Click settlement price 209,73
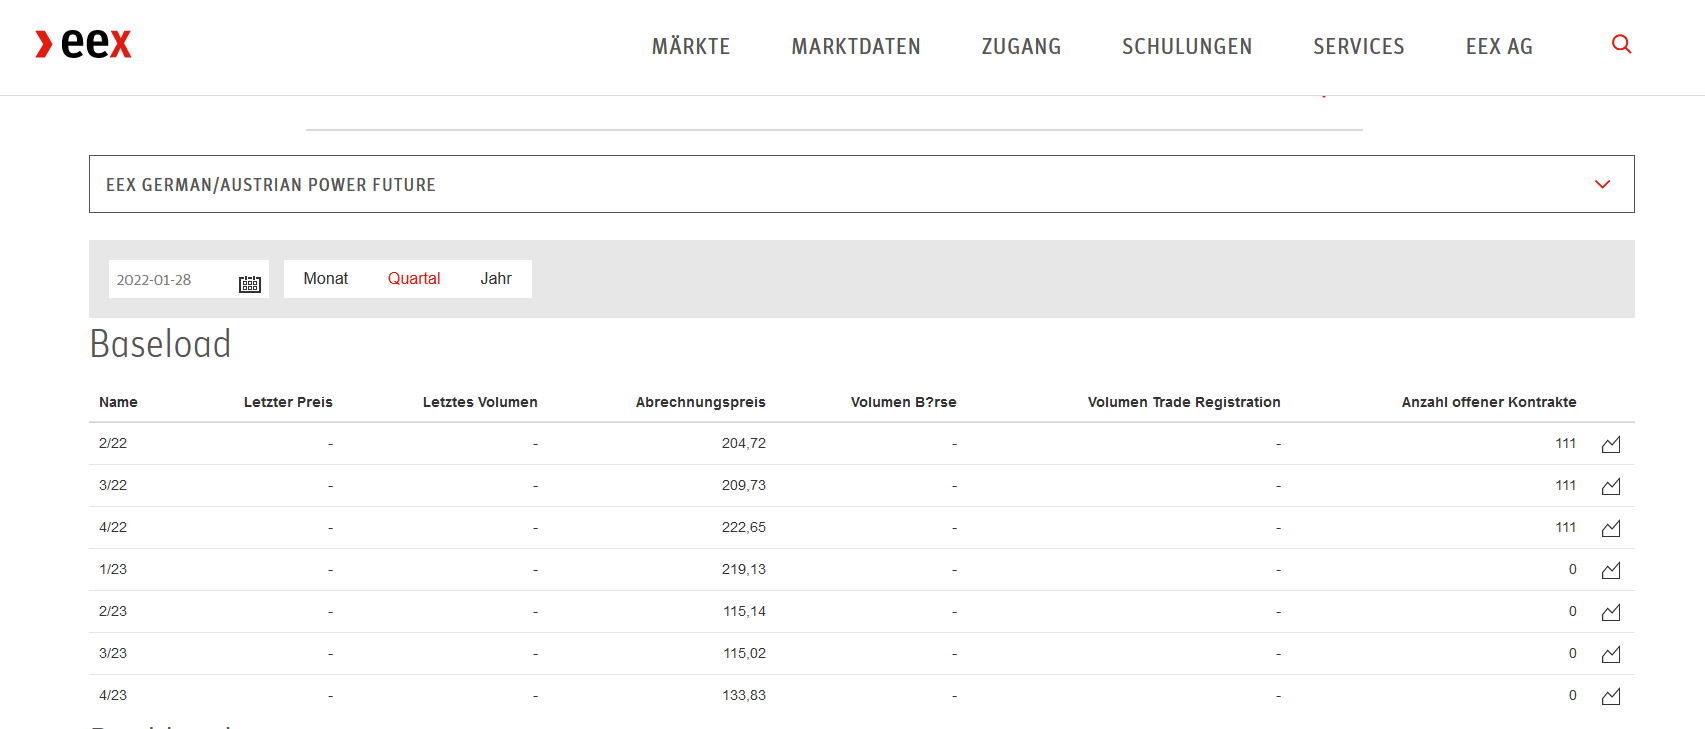Viewport: 1705px width, 729px height. click(744, 485)
